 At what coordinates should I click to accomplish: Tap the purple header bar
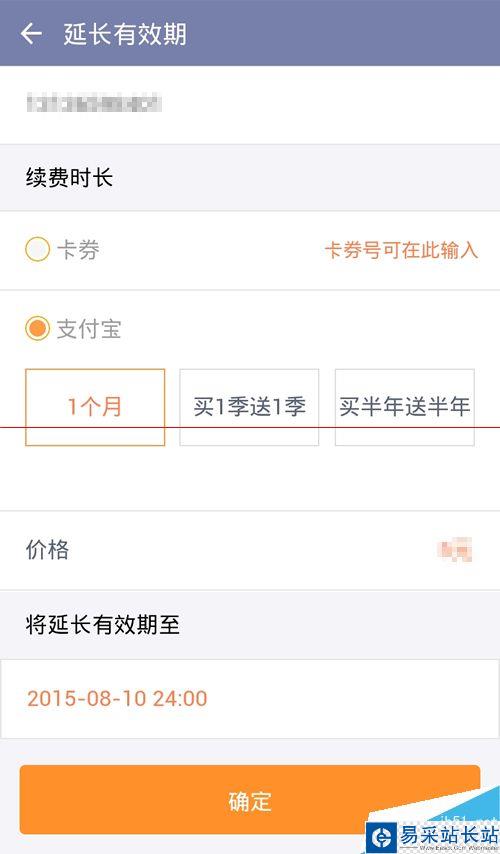[x=250, y=33]
